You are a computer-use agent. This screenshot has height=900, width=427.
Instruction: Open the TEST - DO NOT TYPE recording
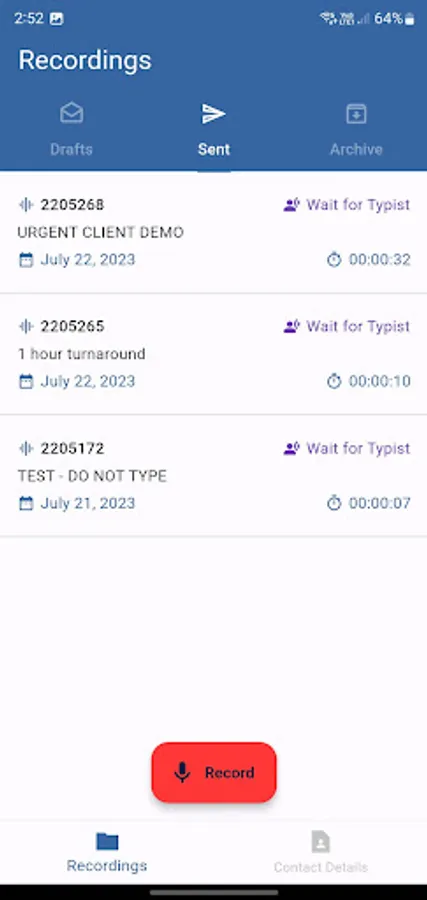214,476
